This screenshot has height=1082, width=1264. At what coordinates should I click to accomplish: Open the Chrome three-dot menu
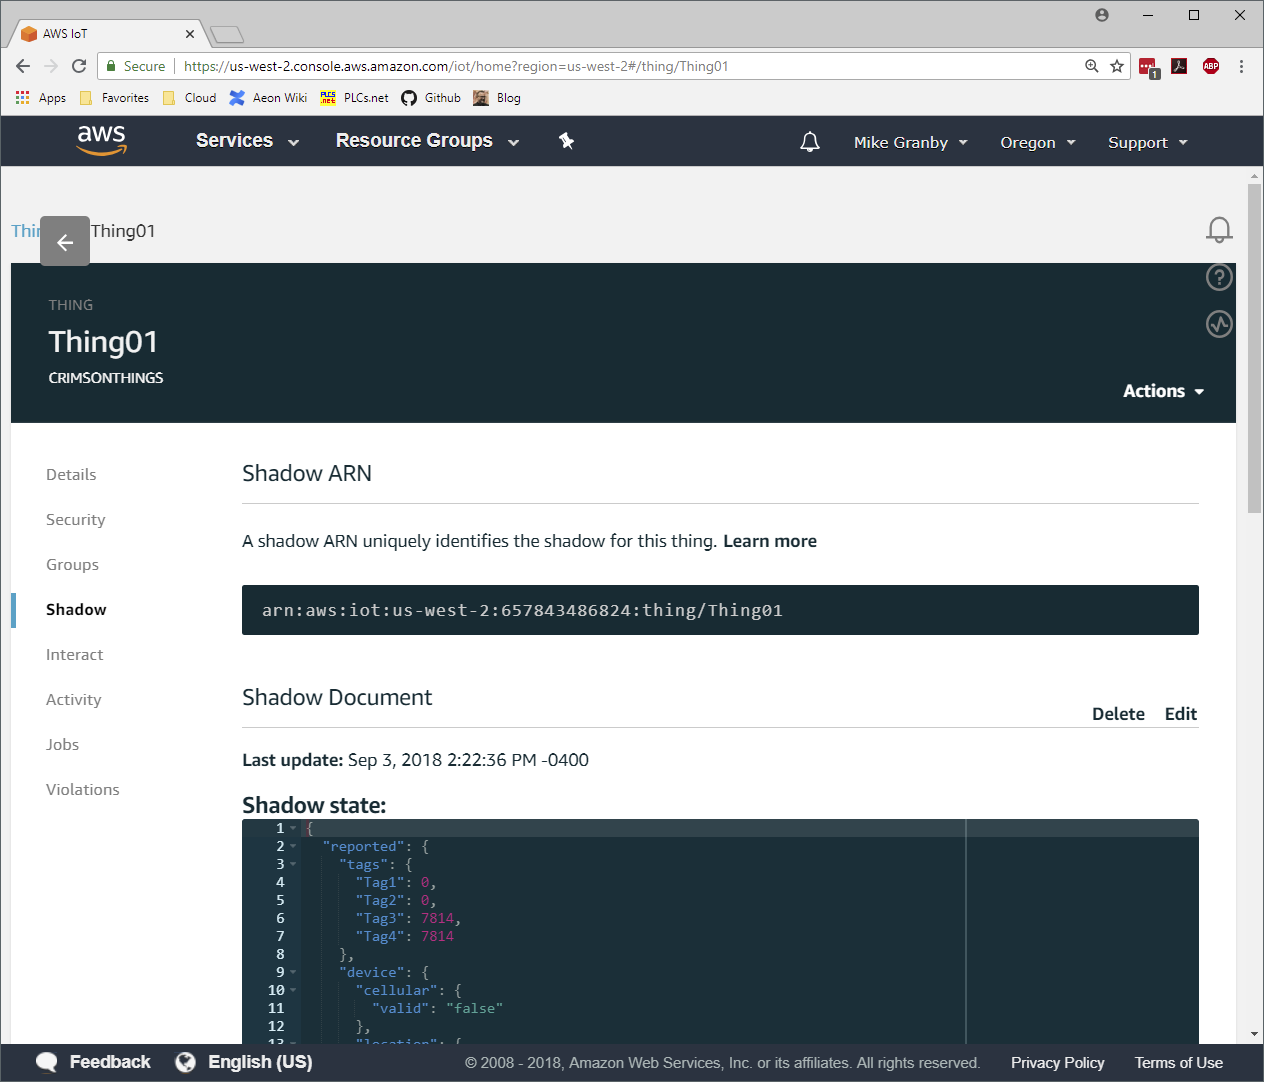[x=1241, y=66]
